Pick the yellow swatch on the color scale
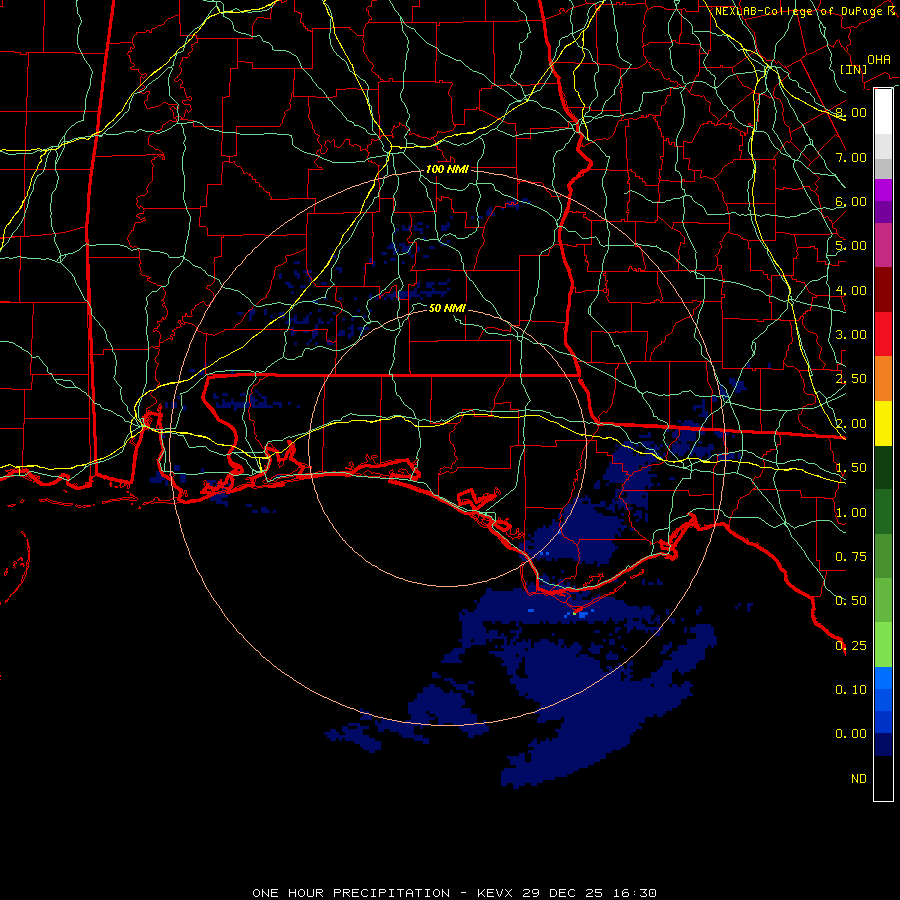Screen dimensions: 900x900 (883, 423)
